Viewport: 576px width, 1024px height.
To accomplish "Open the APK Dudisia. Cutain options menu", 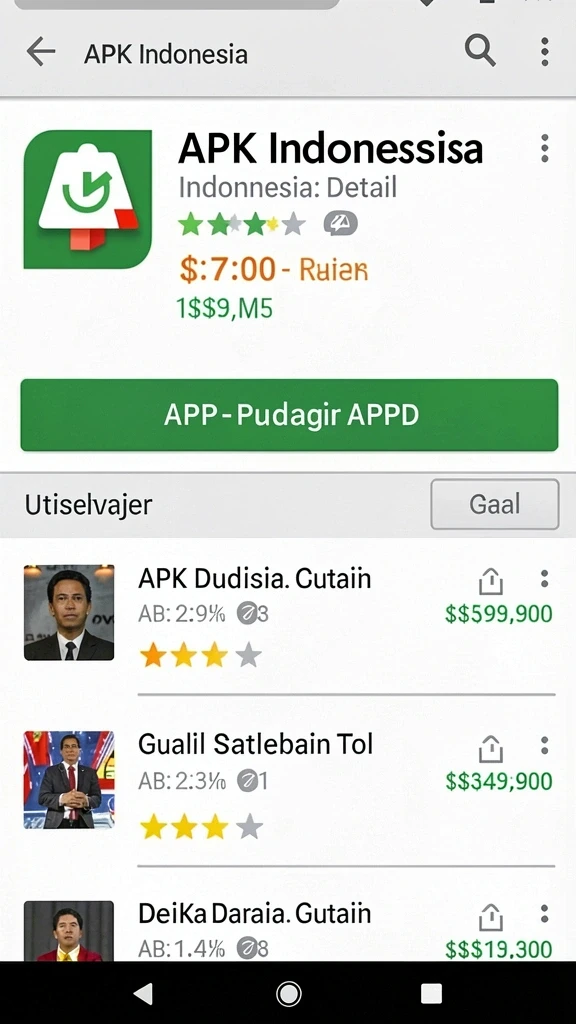I will point(544,579).
